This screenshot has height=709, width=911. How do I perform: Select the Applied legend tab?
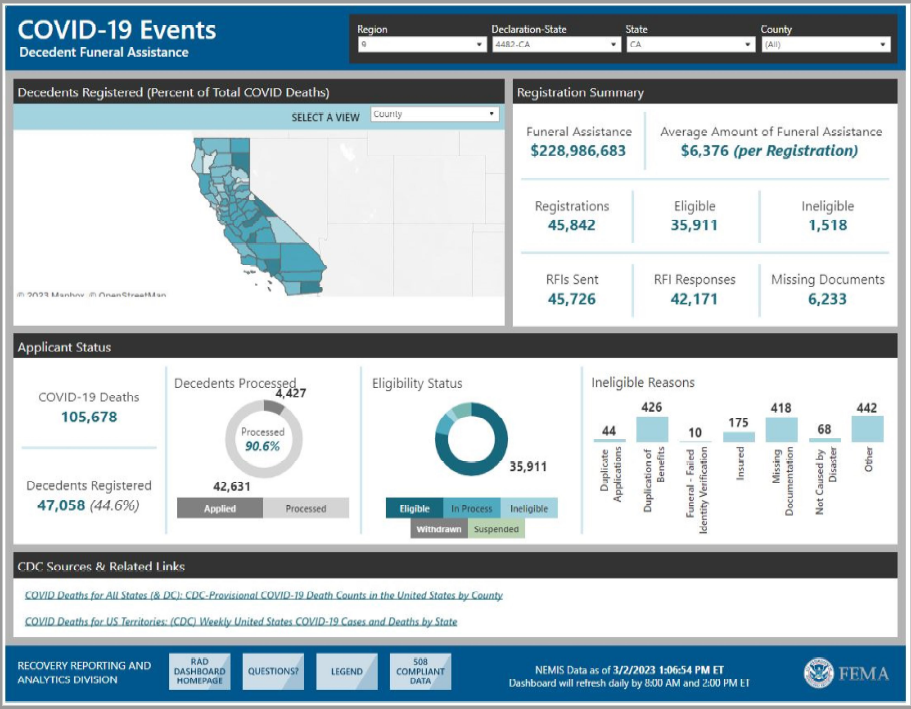(220, 509)
